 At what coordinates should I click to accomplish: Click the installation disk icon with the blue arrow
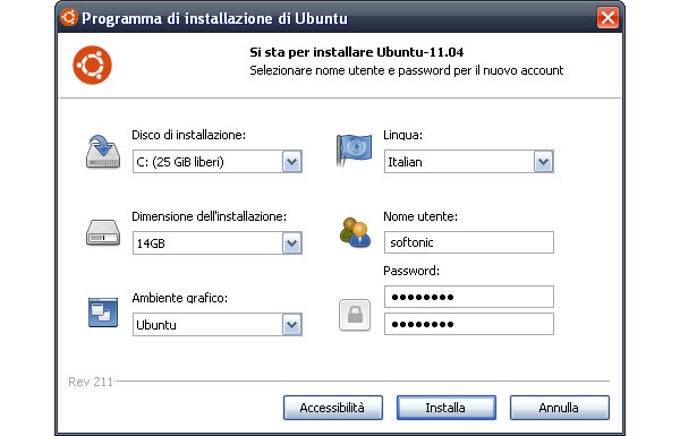click(x=103, y=152)
